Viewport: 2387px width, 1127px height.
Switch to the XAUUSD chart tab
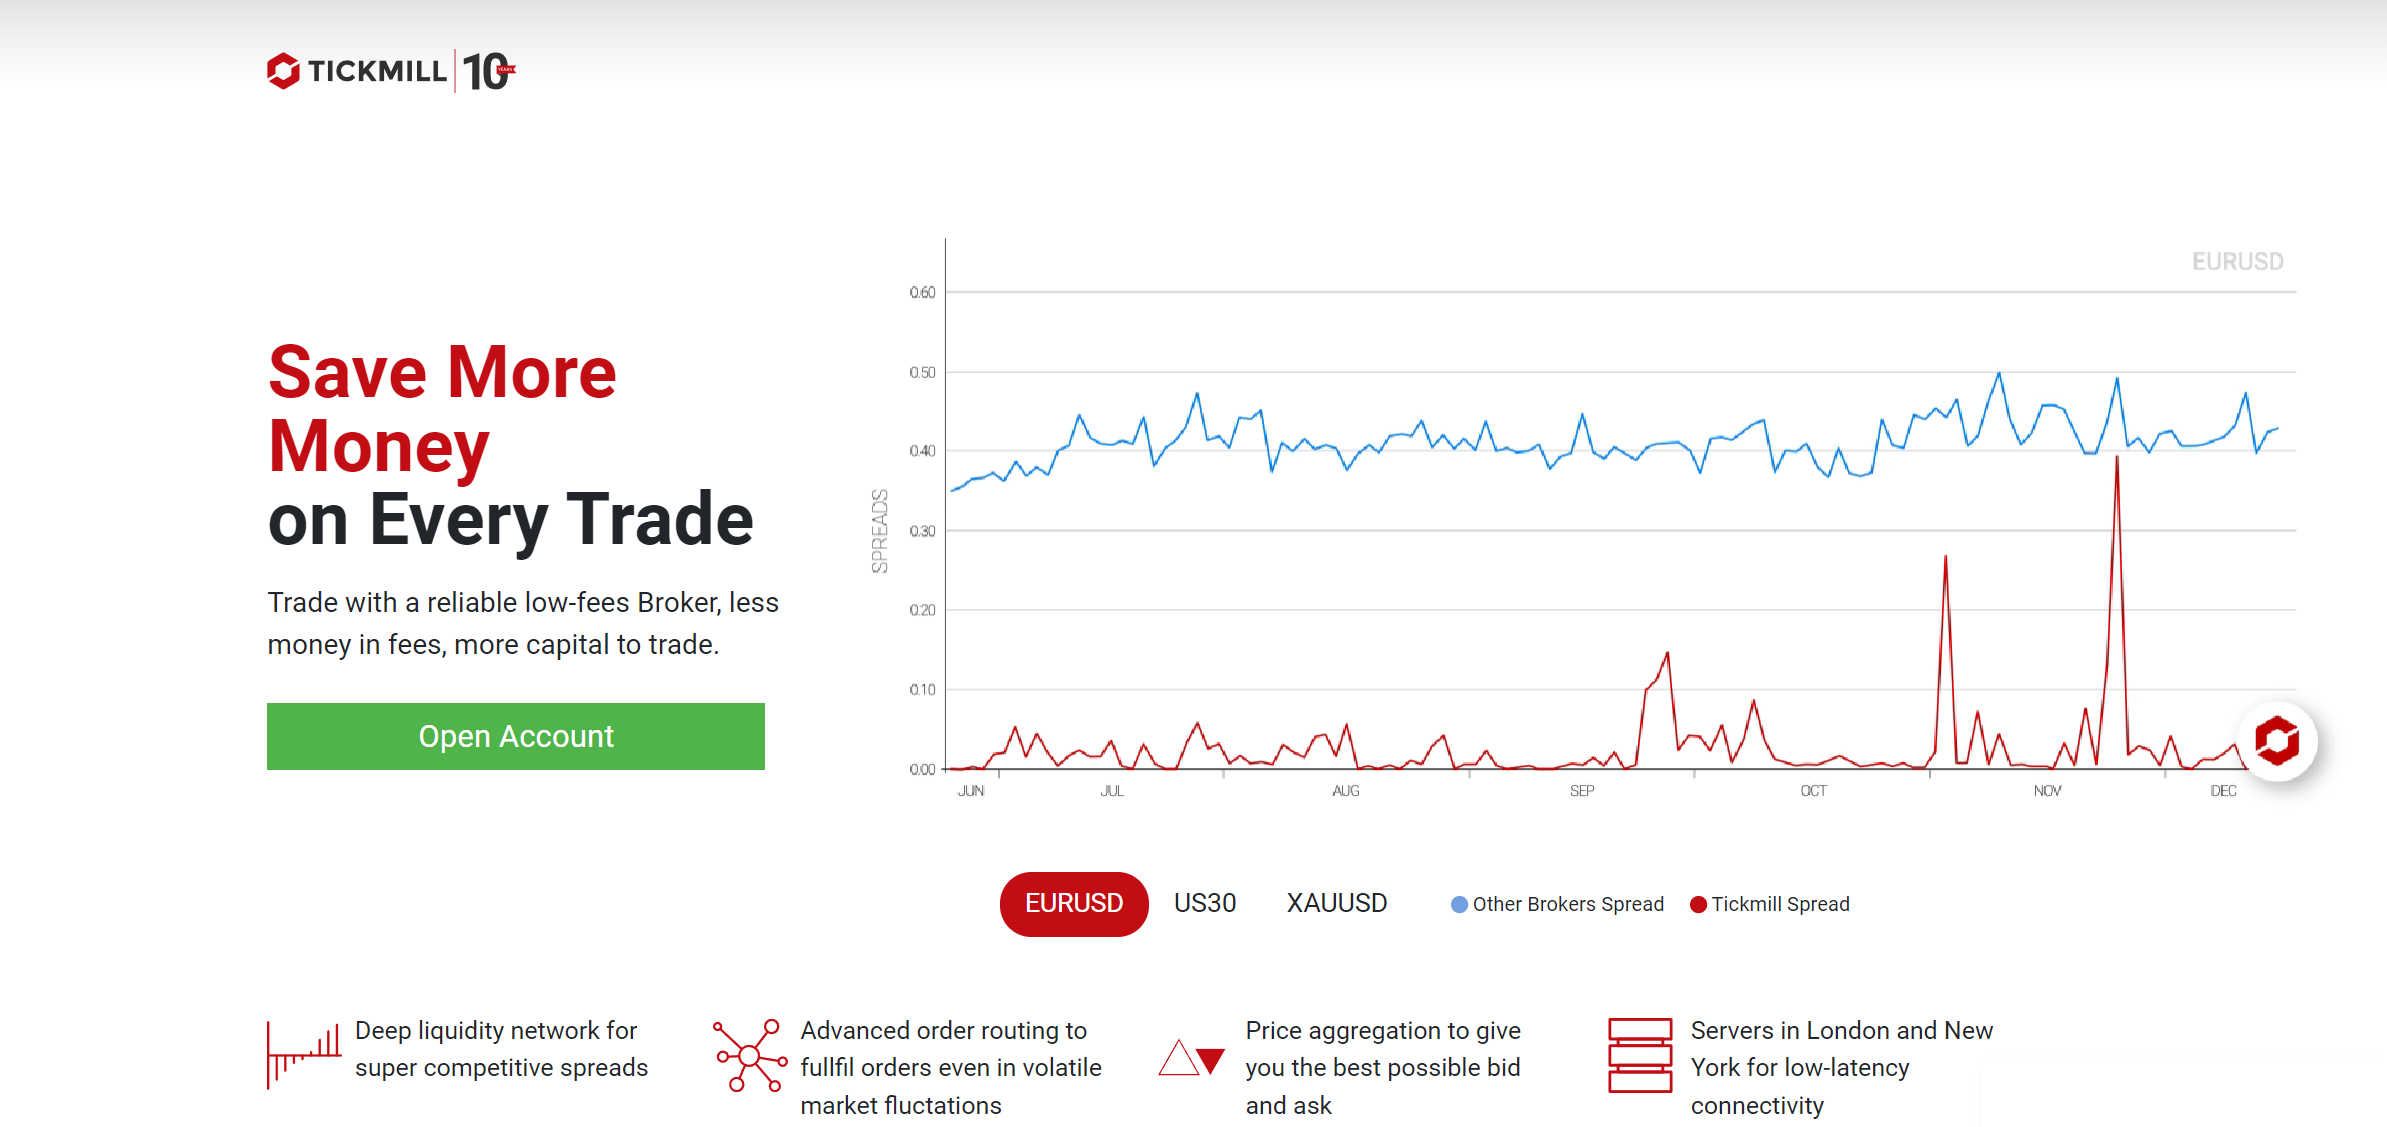pos(1336,903)
